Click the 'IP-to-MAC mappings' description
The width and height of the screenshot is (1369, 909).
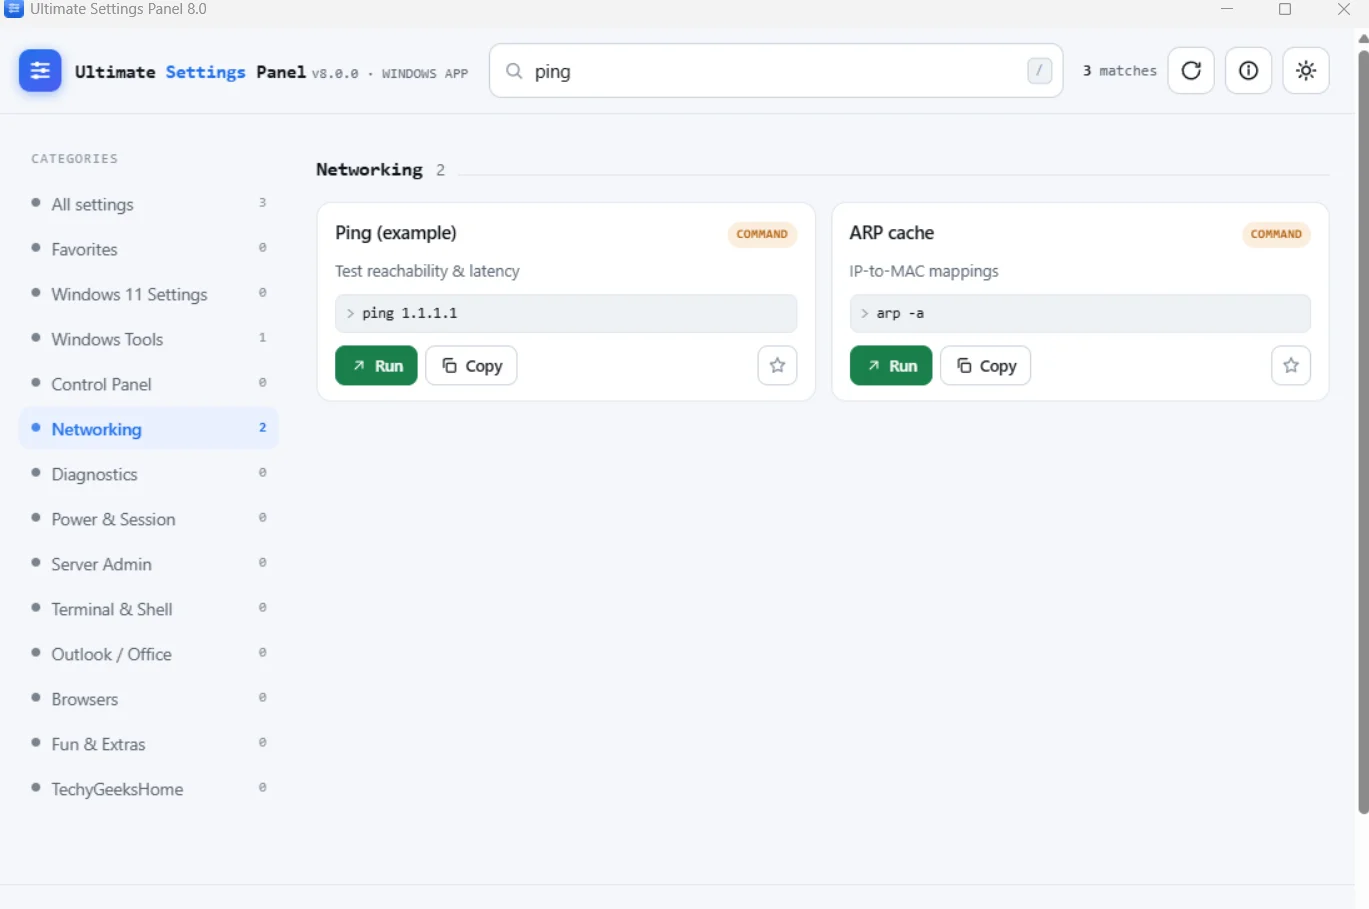point(924,271)
